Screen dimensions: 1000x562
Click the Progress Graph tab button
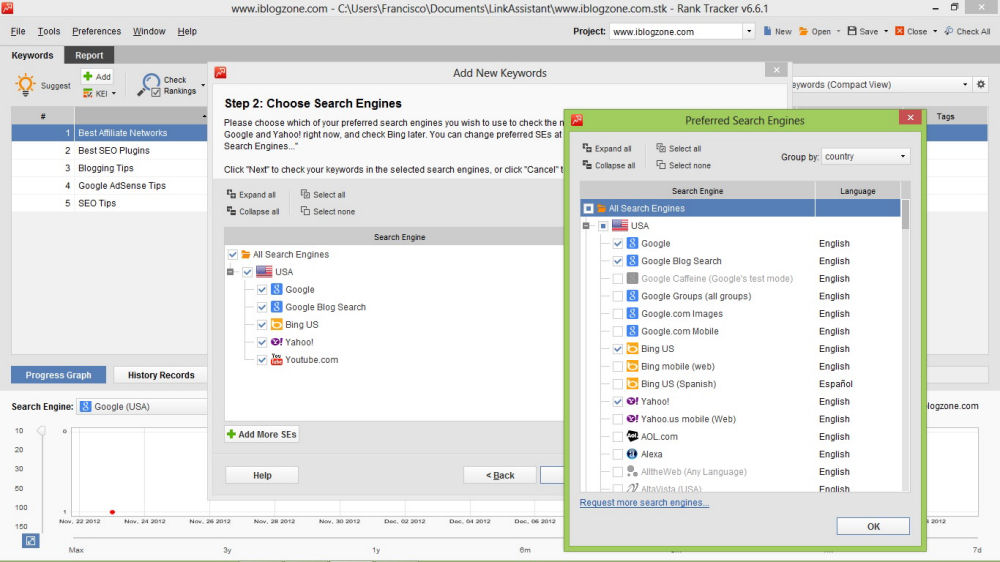point(58,375)
